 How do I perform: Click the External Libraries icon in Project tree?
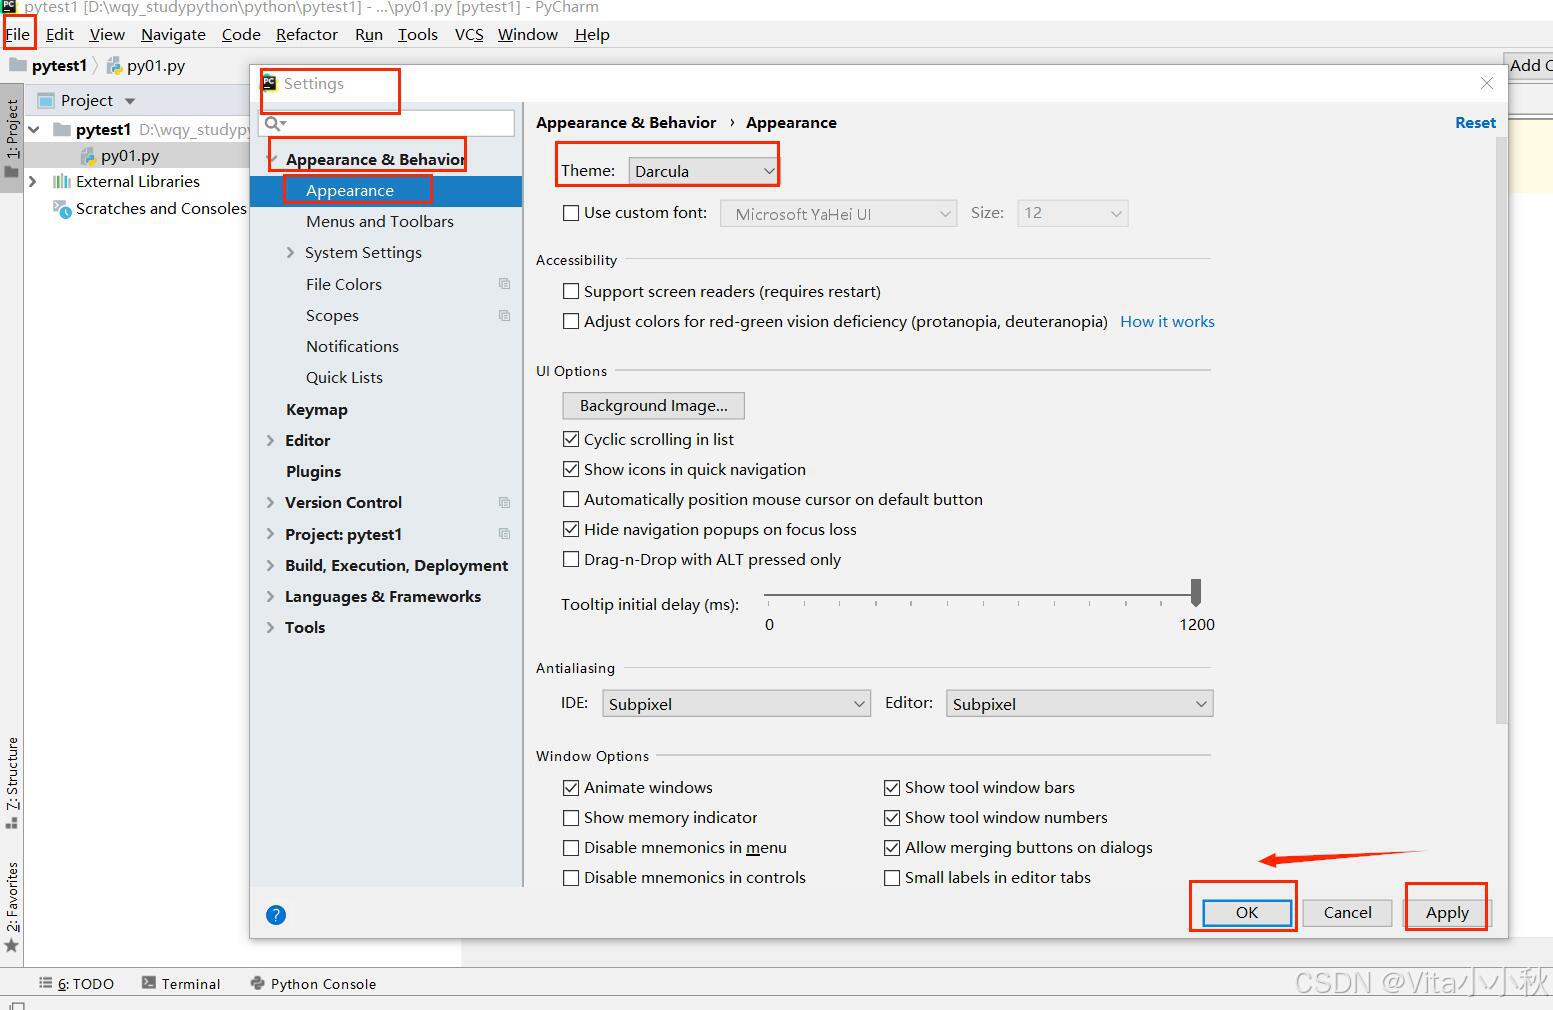click(x=62, y=181)
